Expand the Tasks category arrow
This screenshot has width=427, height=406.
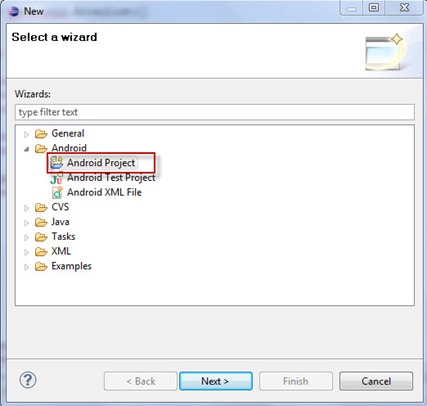pos(26,238)
